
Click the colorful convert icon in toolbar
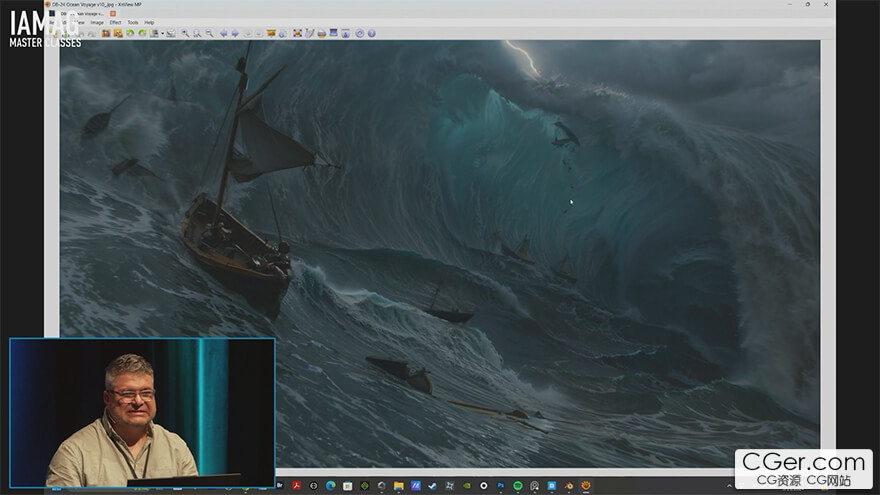(154, 33)
